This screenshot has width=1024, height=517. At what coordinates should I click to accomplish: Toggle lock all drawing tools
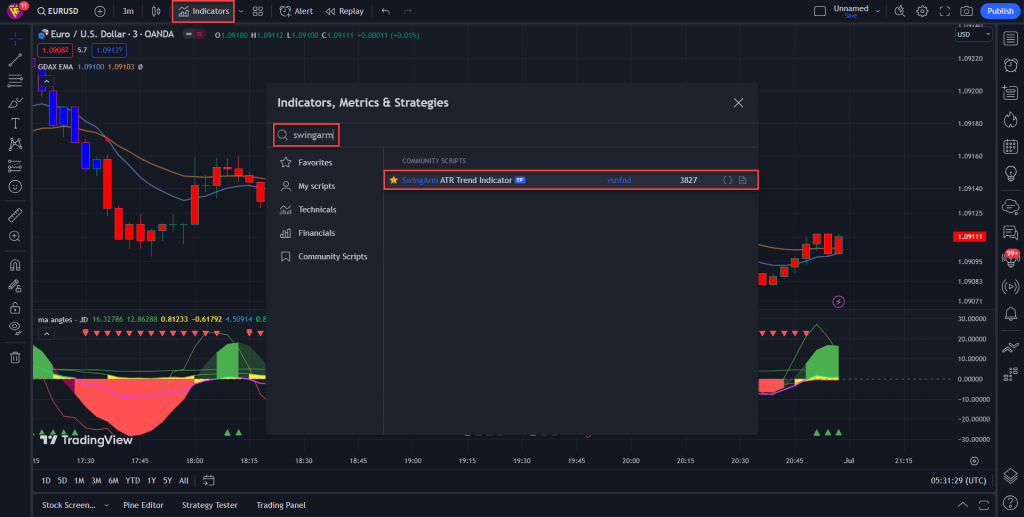15,307
